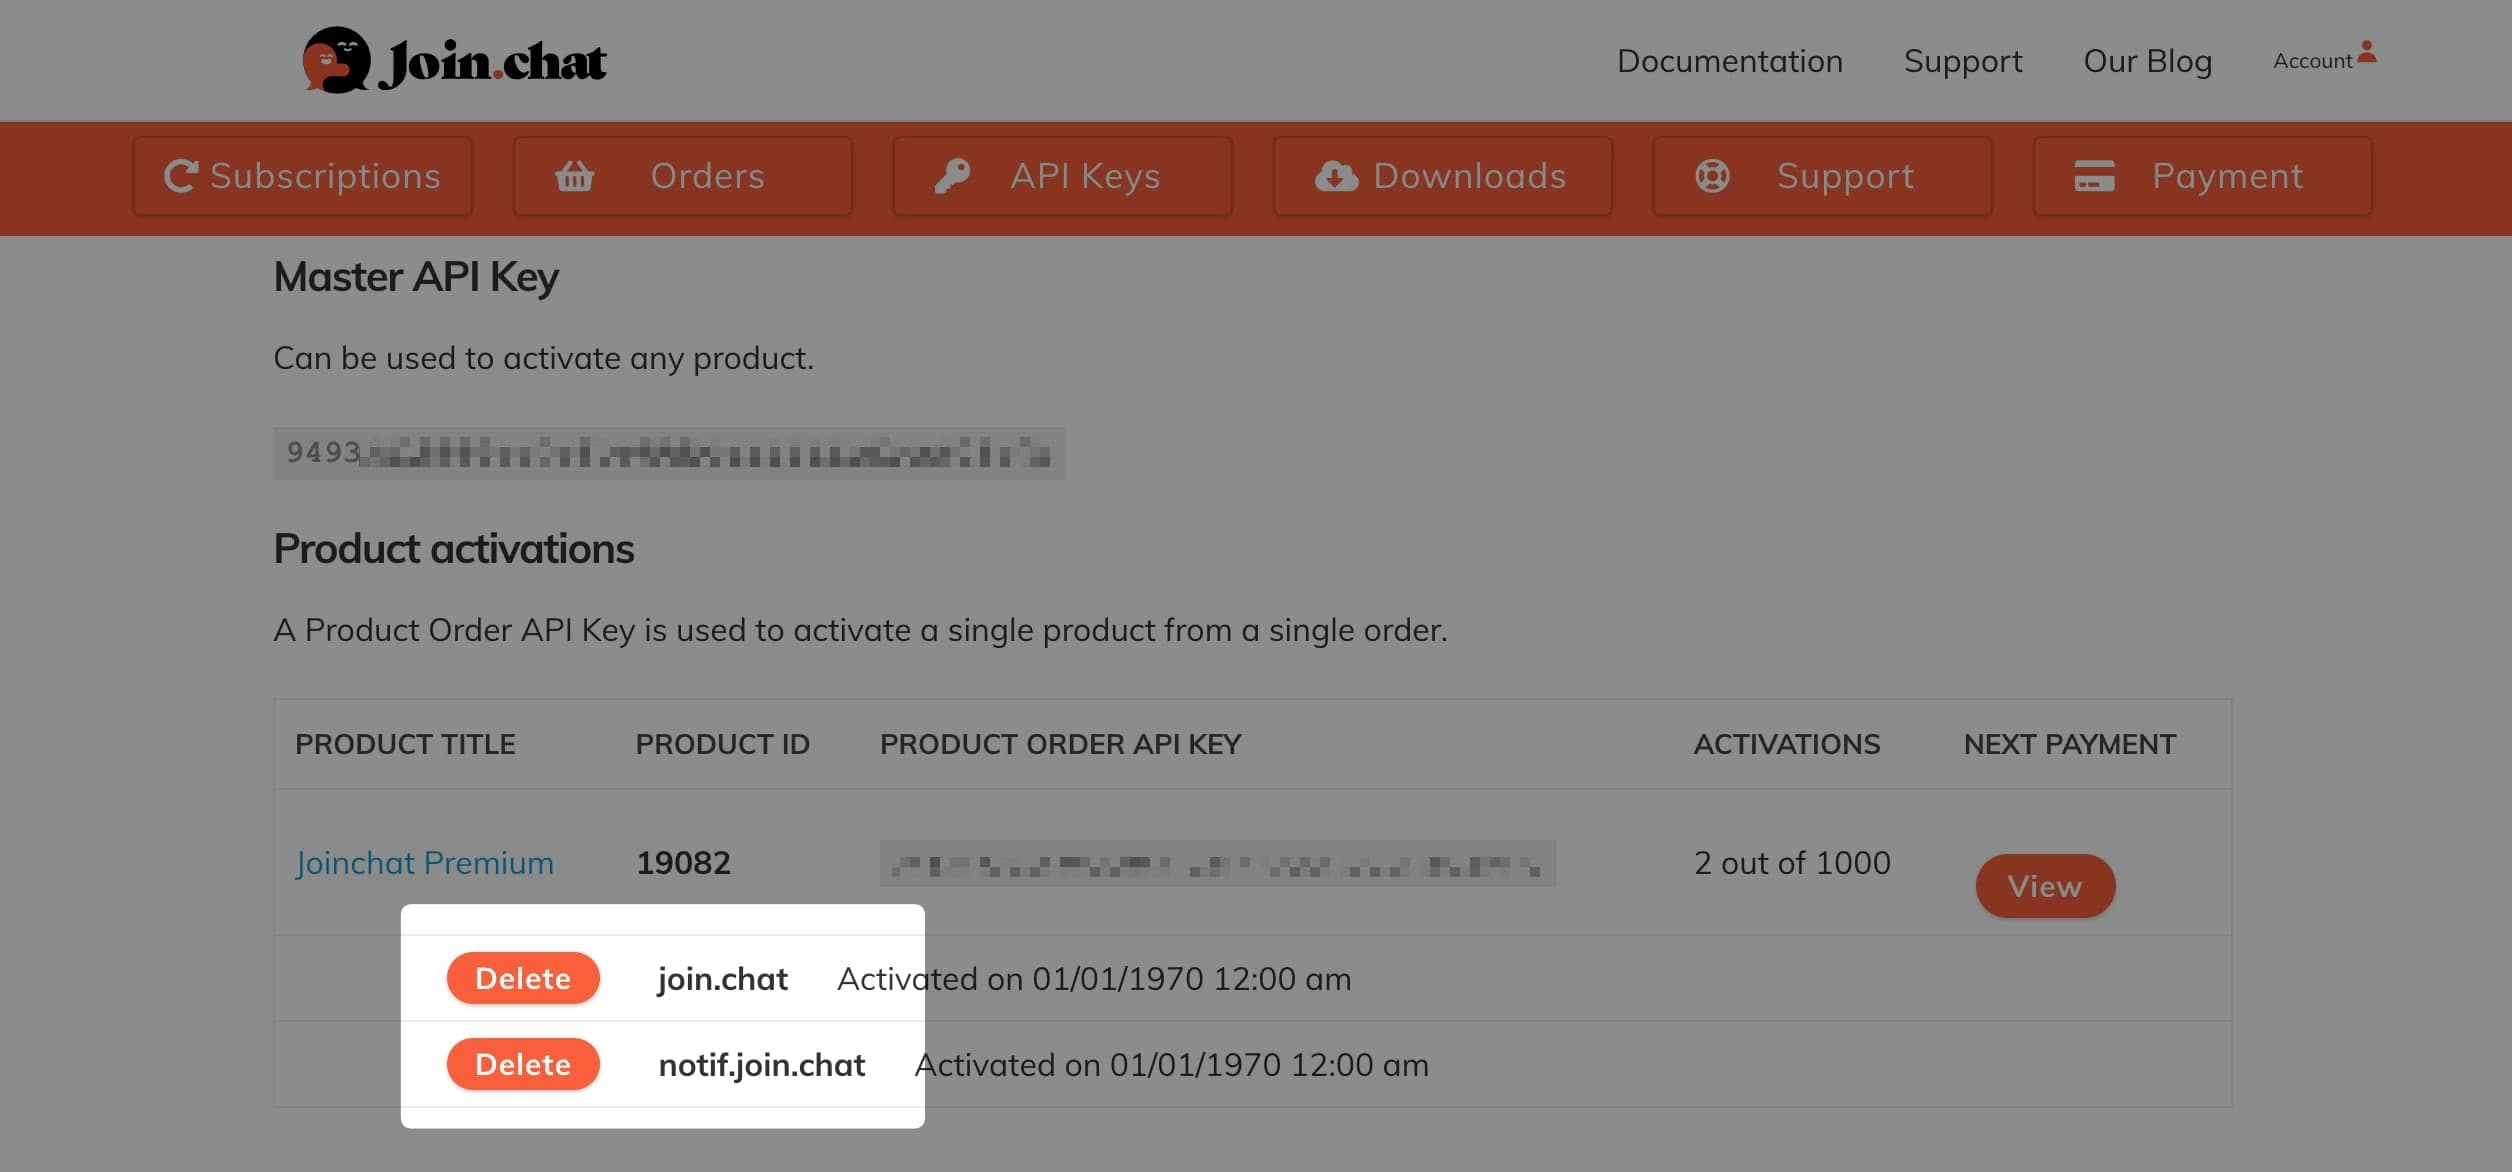This screenshot has height=1172, width=2512.
Task: Open Documentation in top navigation
Action: pyautogui.click(x=1729, y=61)
